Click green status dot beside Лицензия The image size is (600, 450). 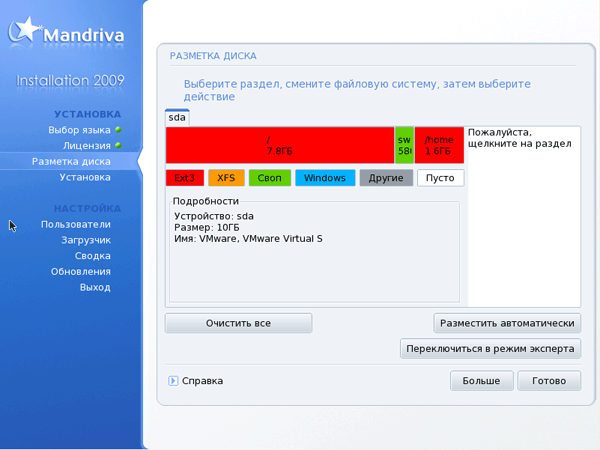[118, 145]
